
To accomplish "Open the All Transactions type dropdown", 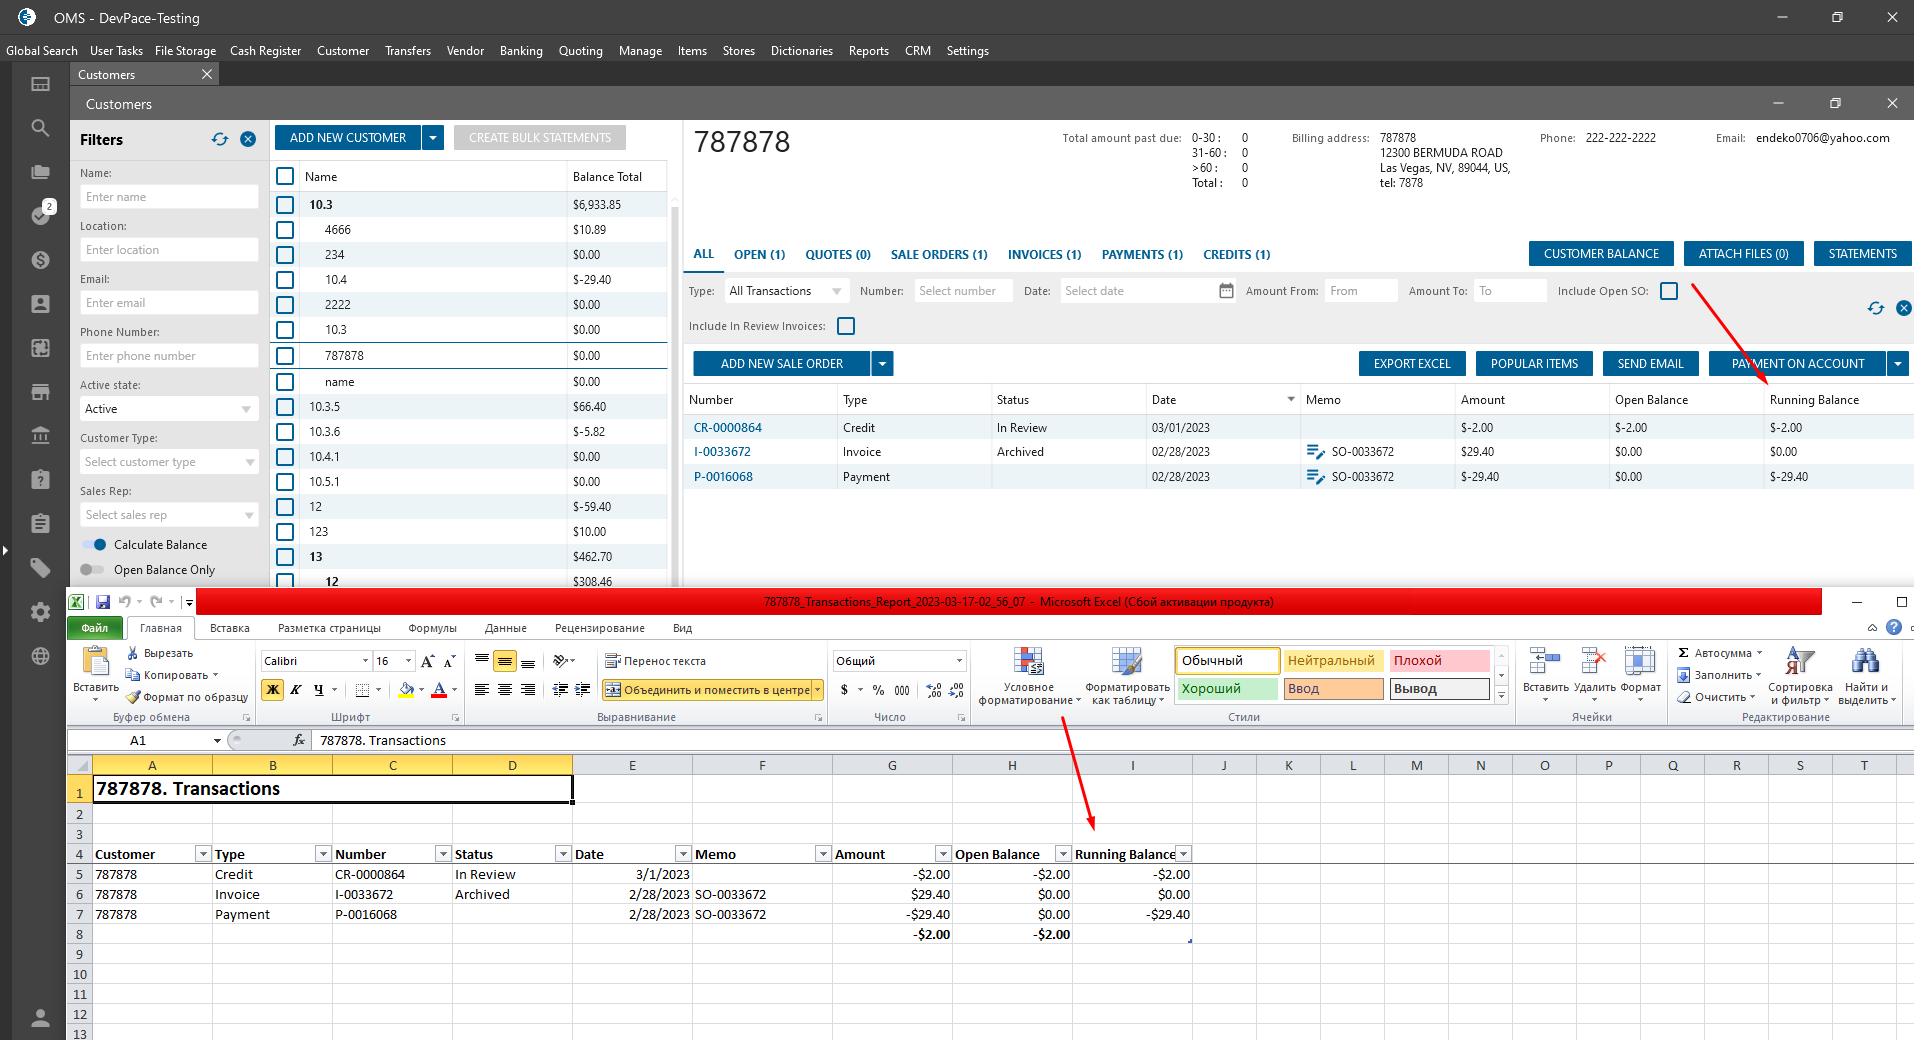I will pos(786,291).
